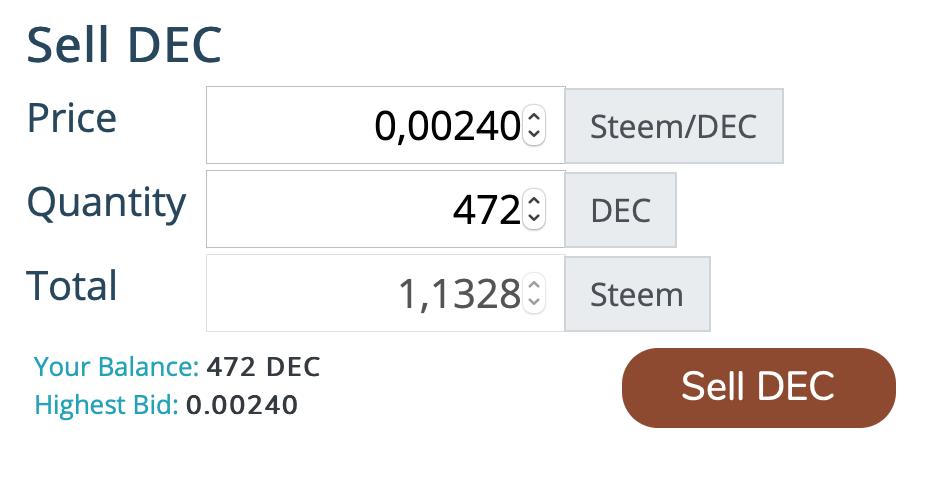This screenshot has width=950, height=478.
Task: Increase price with the up stepper arrow
Action: click(534, 117)
